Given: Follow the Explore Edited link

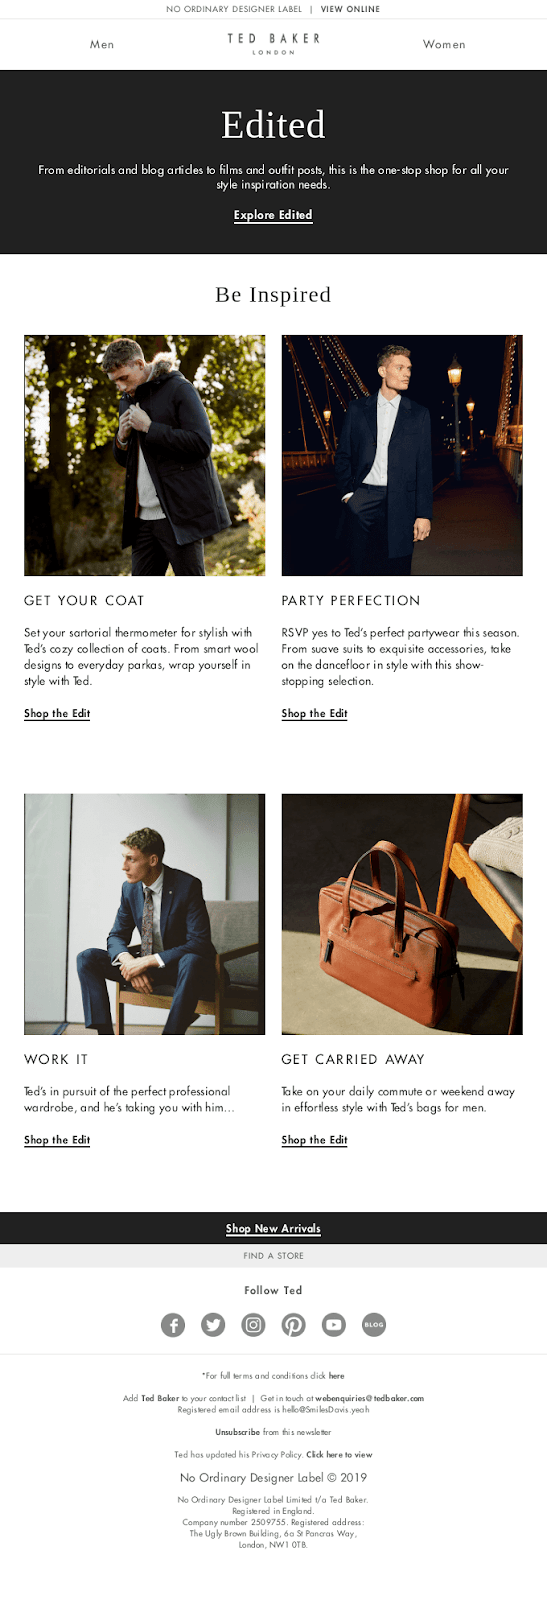Looking at the screenshot, I should pyautogui.click(x=273, y=215).
